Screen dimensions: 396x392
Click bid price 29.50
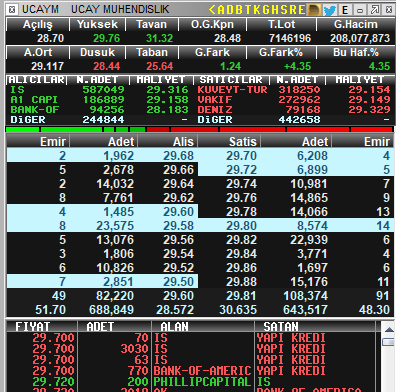click(178, 282)
